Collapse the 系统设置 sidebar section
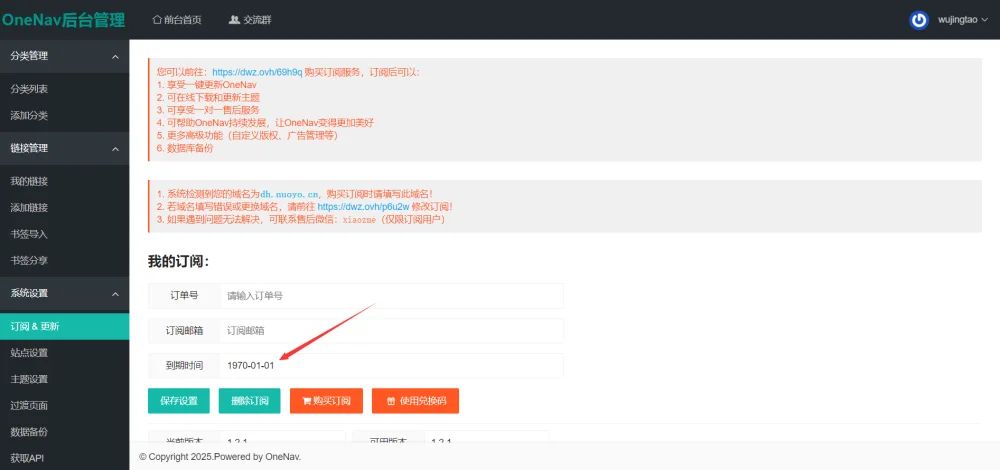This screenshot has width=1000, height=470. pyautogui.click(x=64, y=293)
